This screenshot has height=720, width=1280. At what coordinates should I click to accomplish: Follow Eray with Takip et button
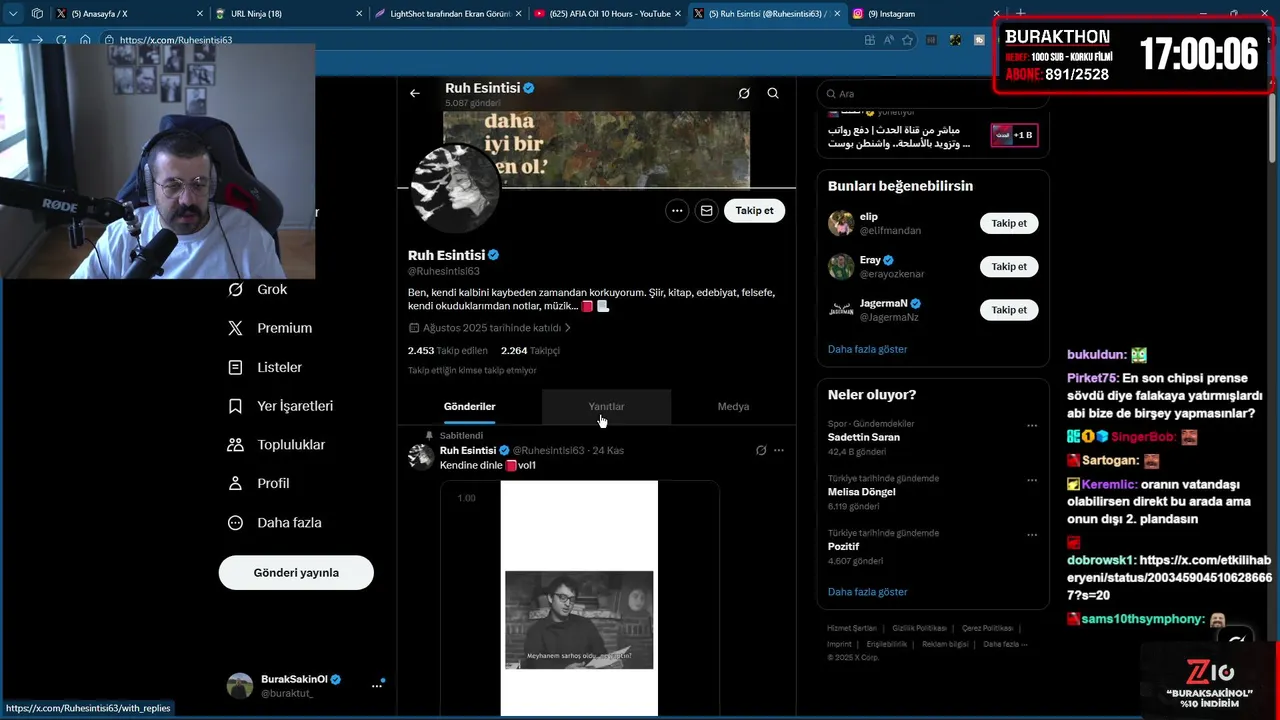tap(1009, 267)
